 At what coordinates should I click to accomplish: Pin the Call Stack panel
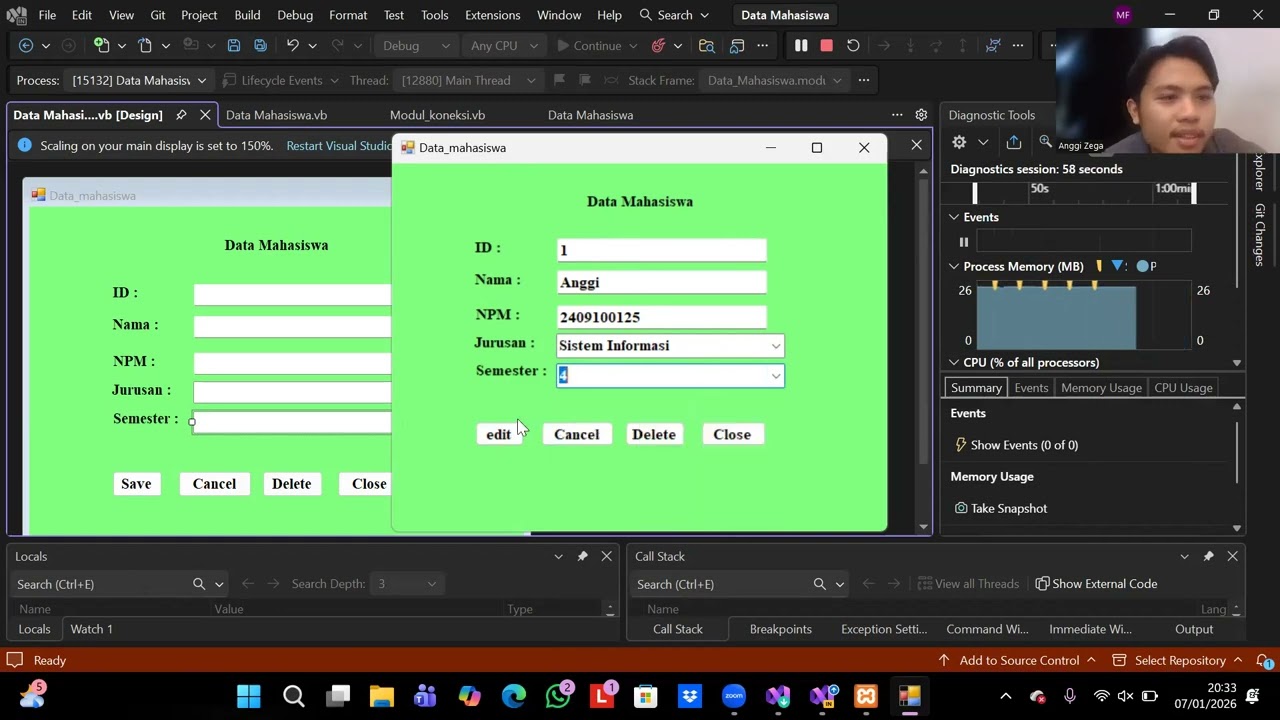pos(1208,556)
